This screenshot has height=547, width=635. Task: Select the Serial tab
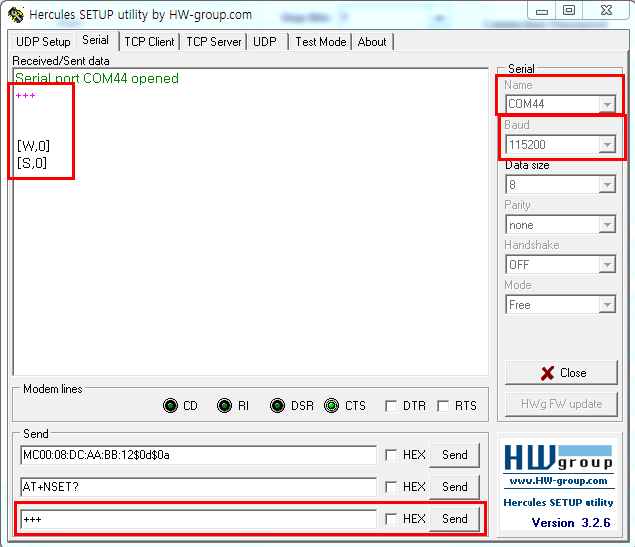click(x=96, y=40)
